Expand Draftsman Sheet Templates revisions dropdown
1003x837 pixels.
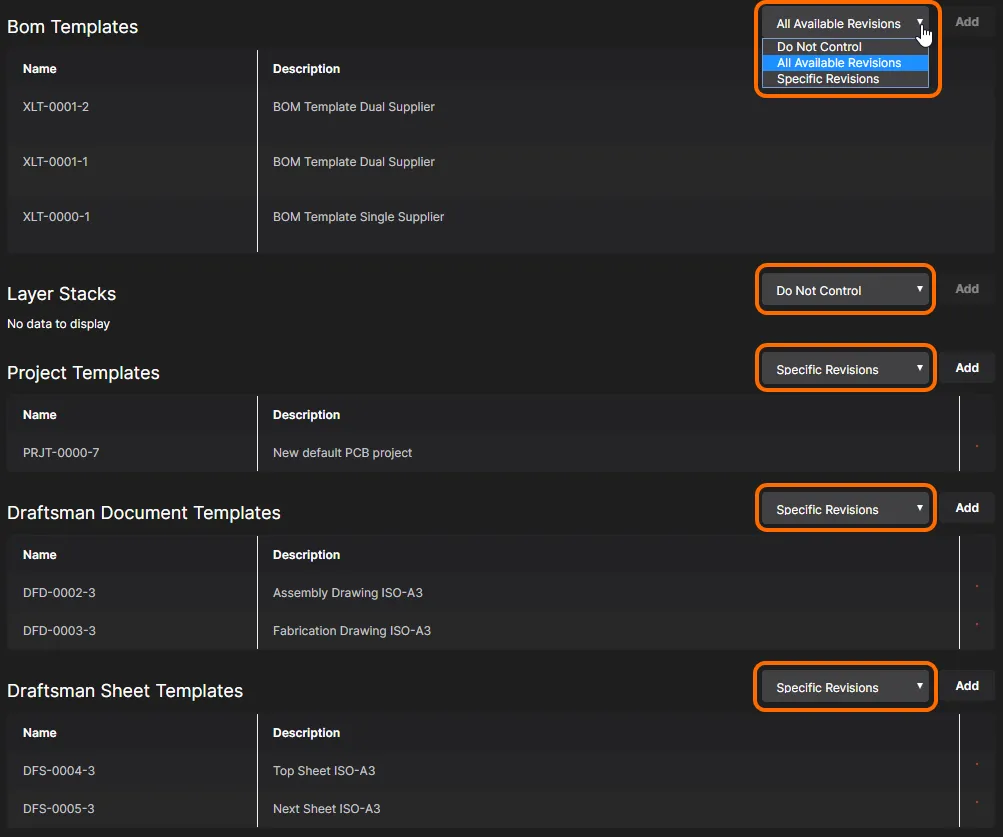pyautogui.click(x=846, y=687)
